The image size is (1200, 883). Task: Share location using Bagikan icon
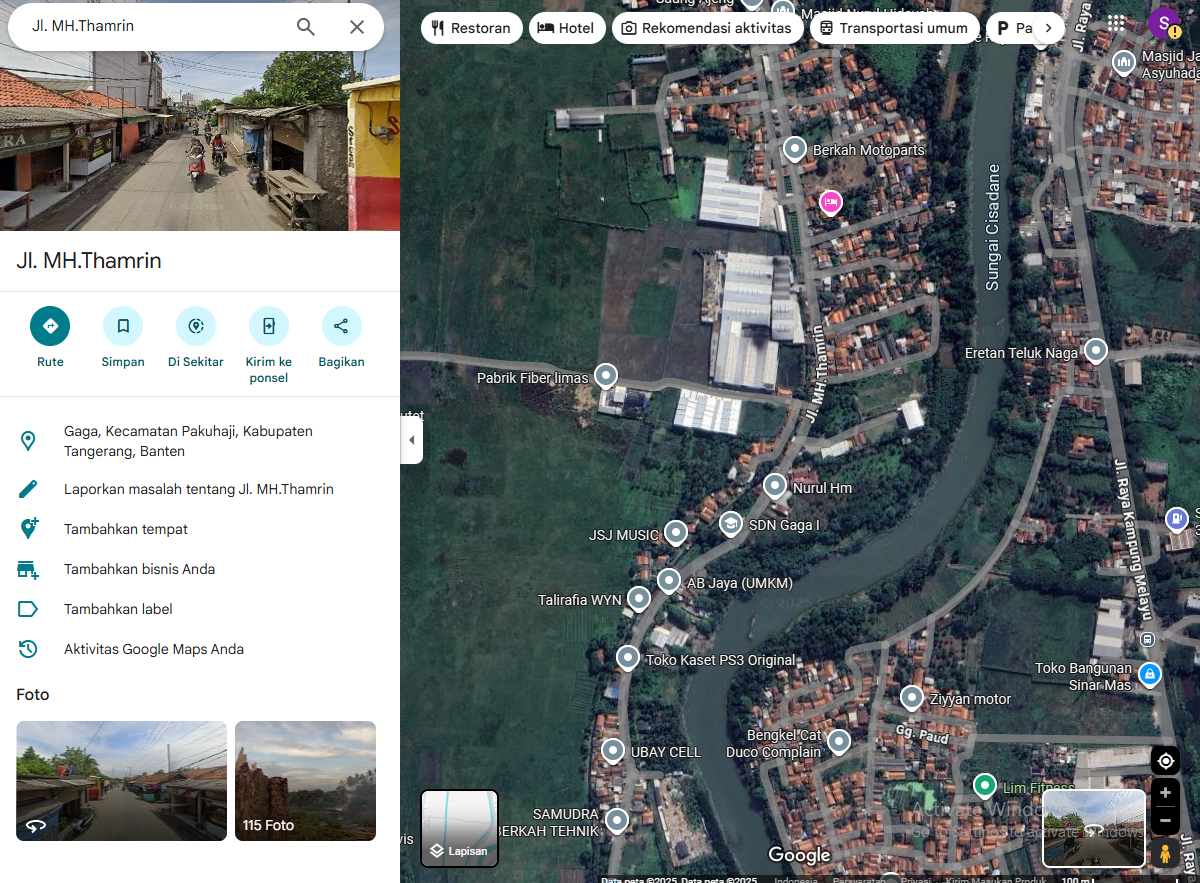coord(341,326)
